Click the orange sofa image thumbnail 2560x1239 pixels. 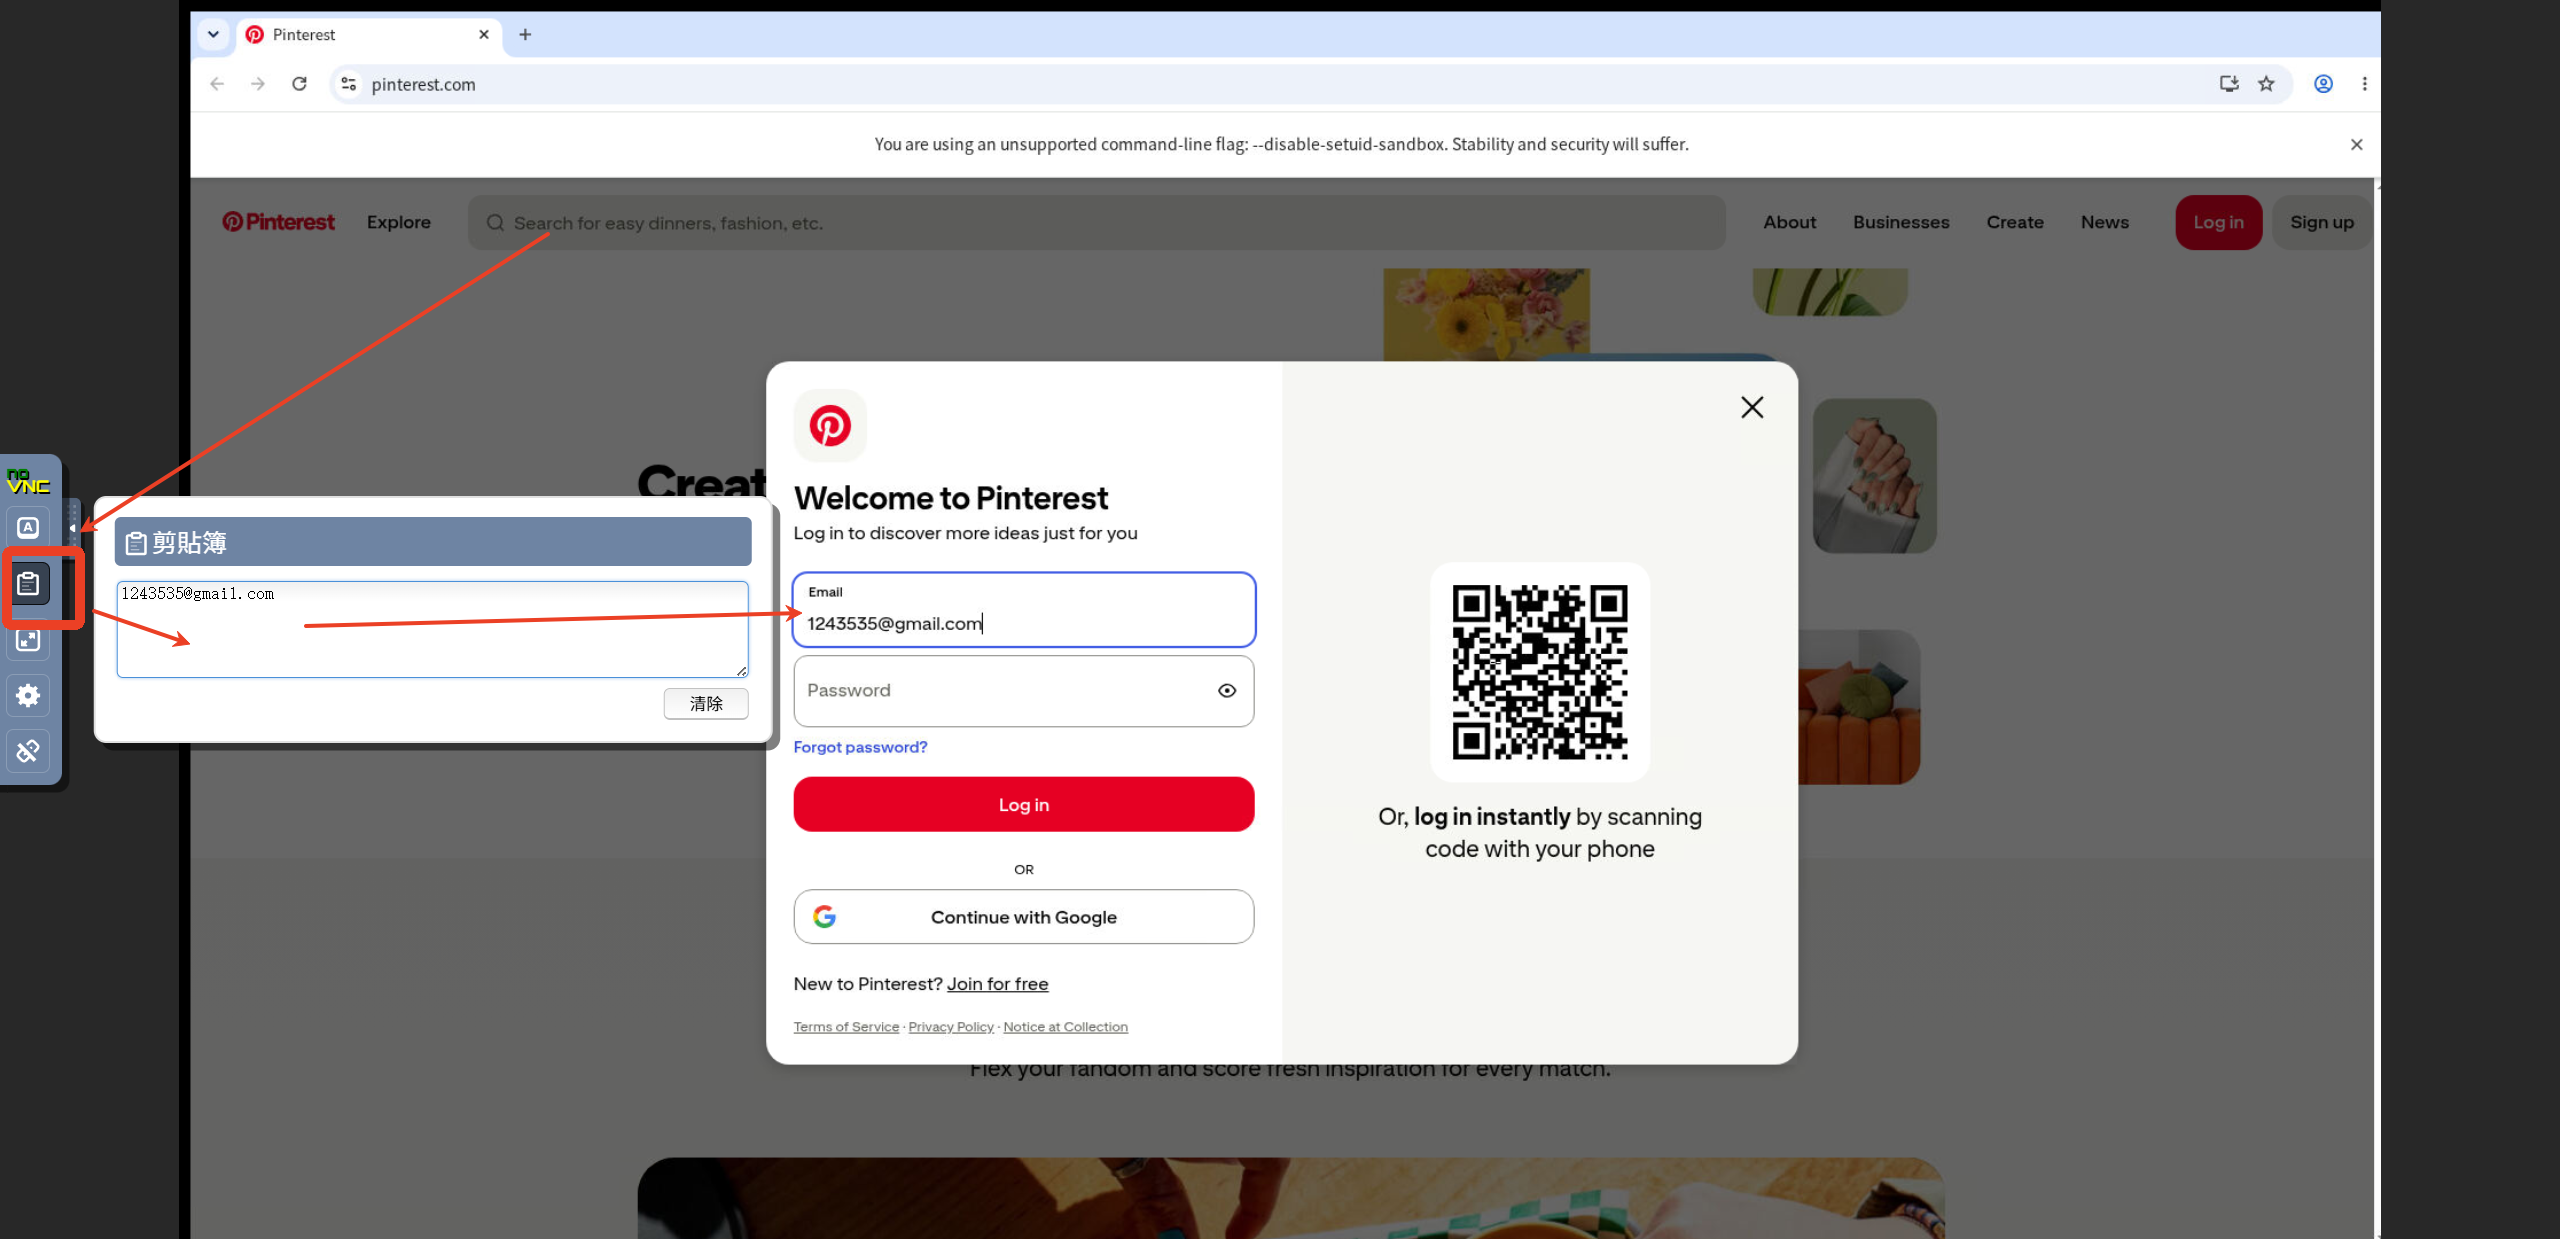[x=1859, y=707]
